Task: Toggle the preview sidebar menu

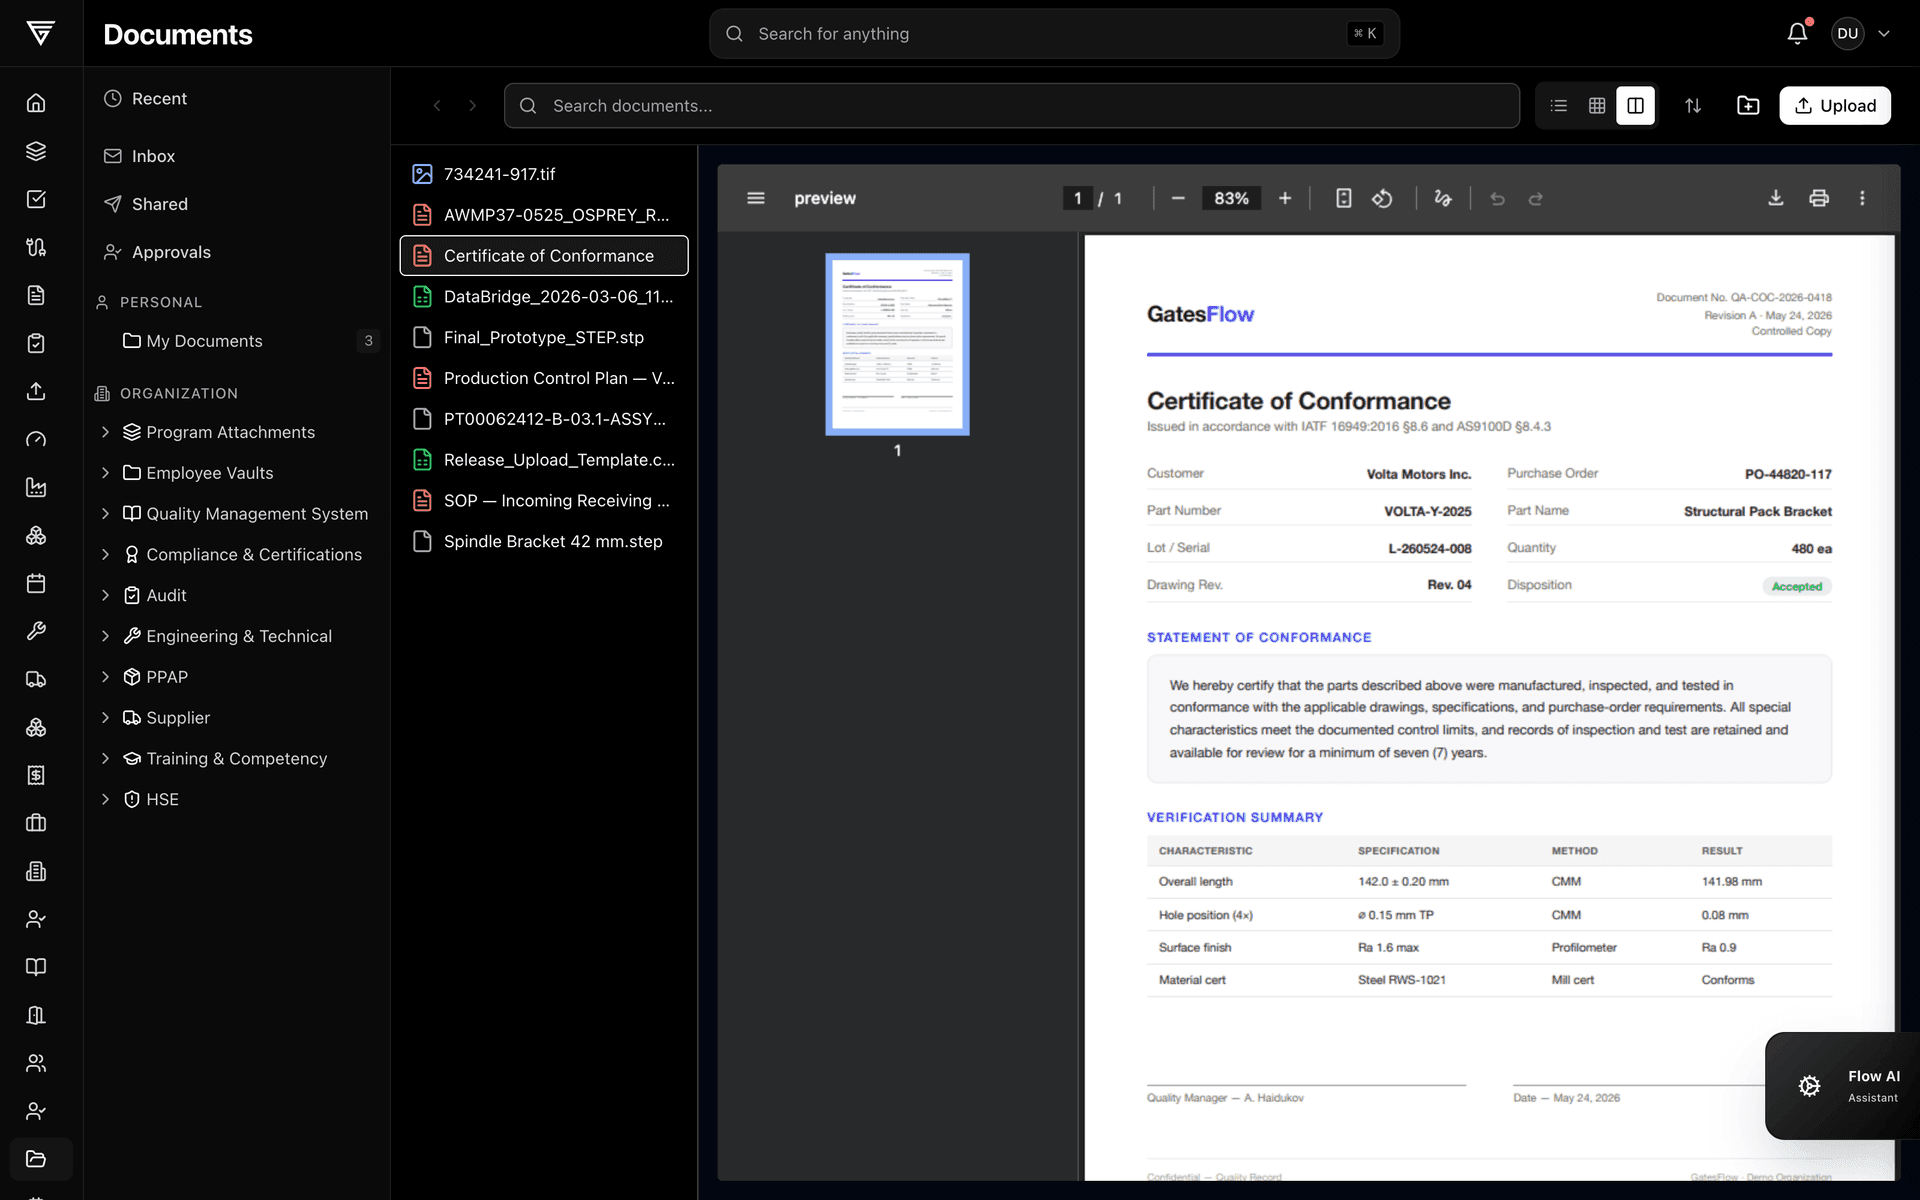Action: [756, 198]
